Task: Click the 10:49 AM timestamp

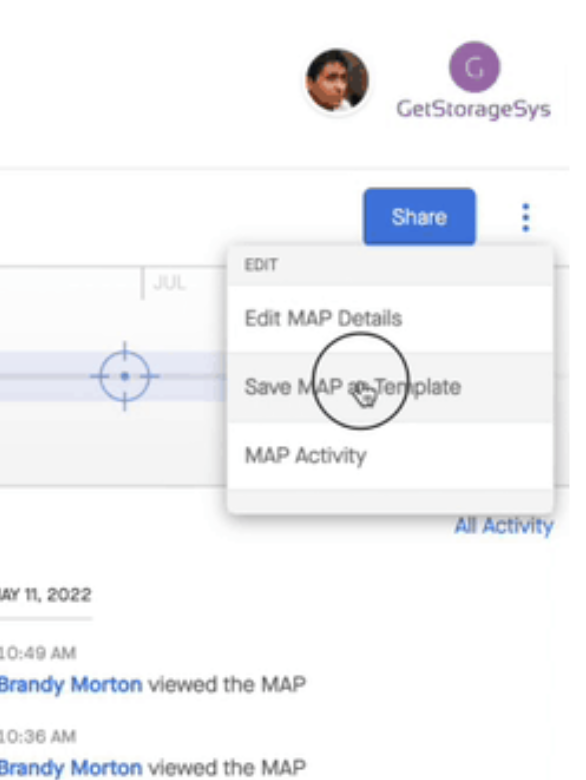Action: click(x=38, y=653)
